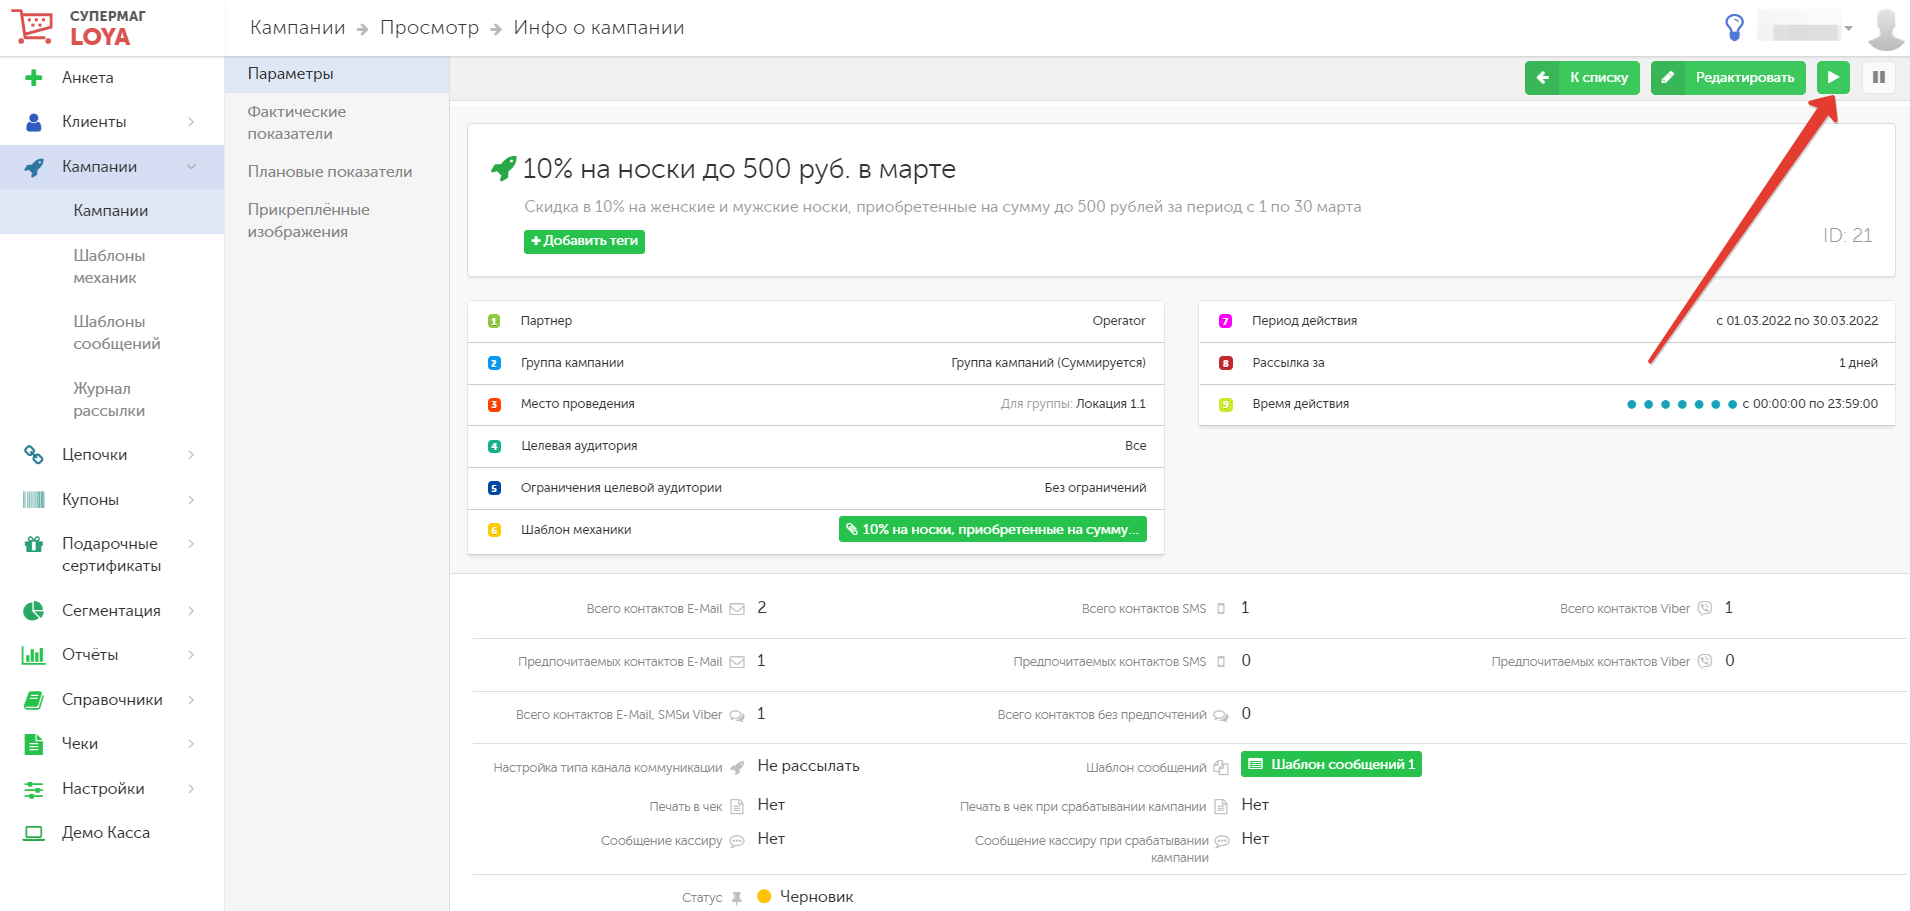Screen dimensions: 1910x911
Task: Click the Период действия date range value
Action: point(1797,321)
